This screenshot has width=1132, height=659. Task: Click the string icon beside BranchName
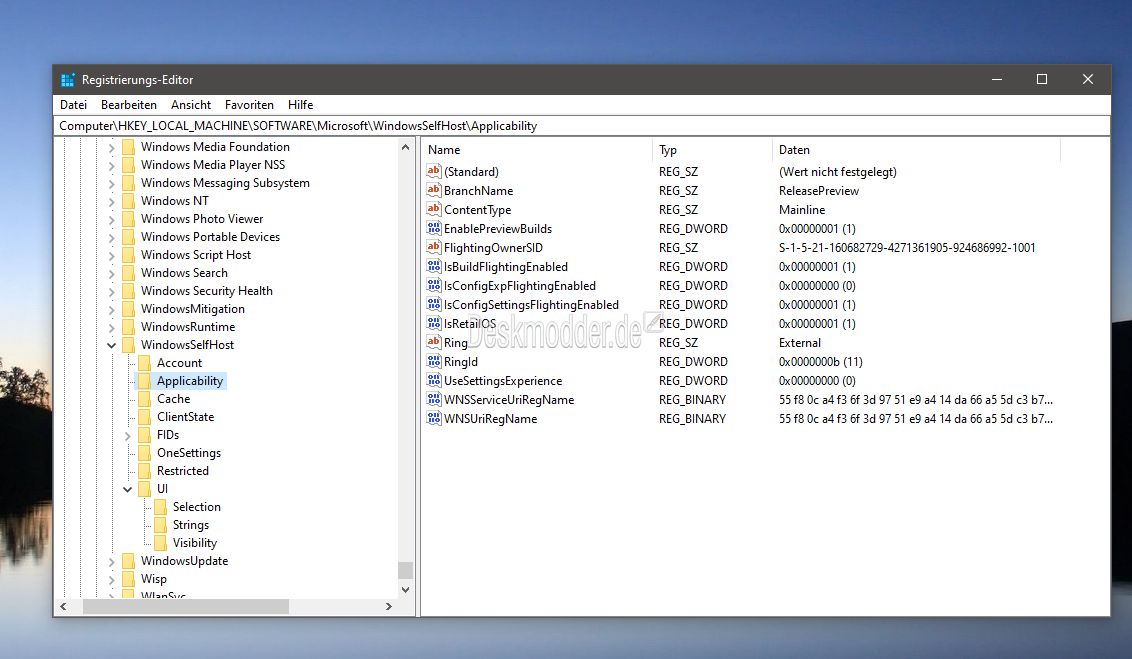pyautogui.click(x=433, y=190)
